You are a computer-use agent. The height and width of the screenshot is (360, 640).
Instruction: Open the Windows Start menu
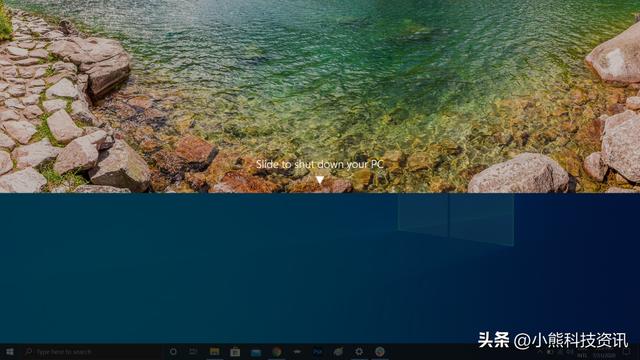click(x=9, y=351)
